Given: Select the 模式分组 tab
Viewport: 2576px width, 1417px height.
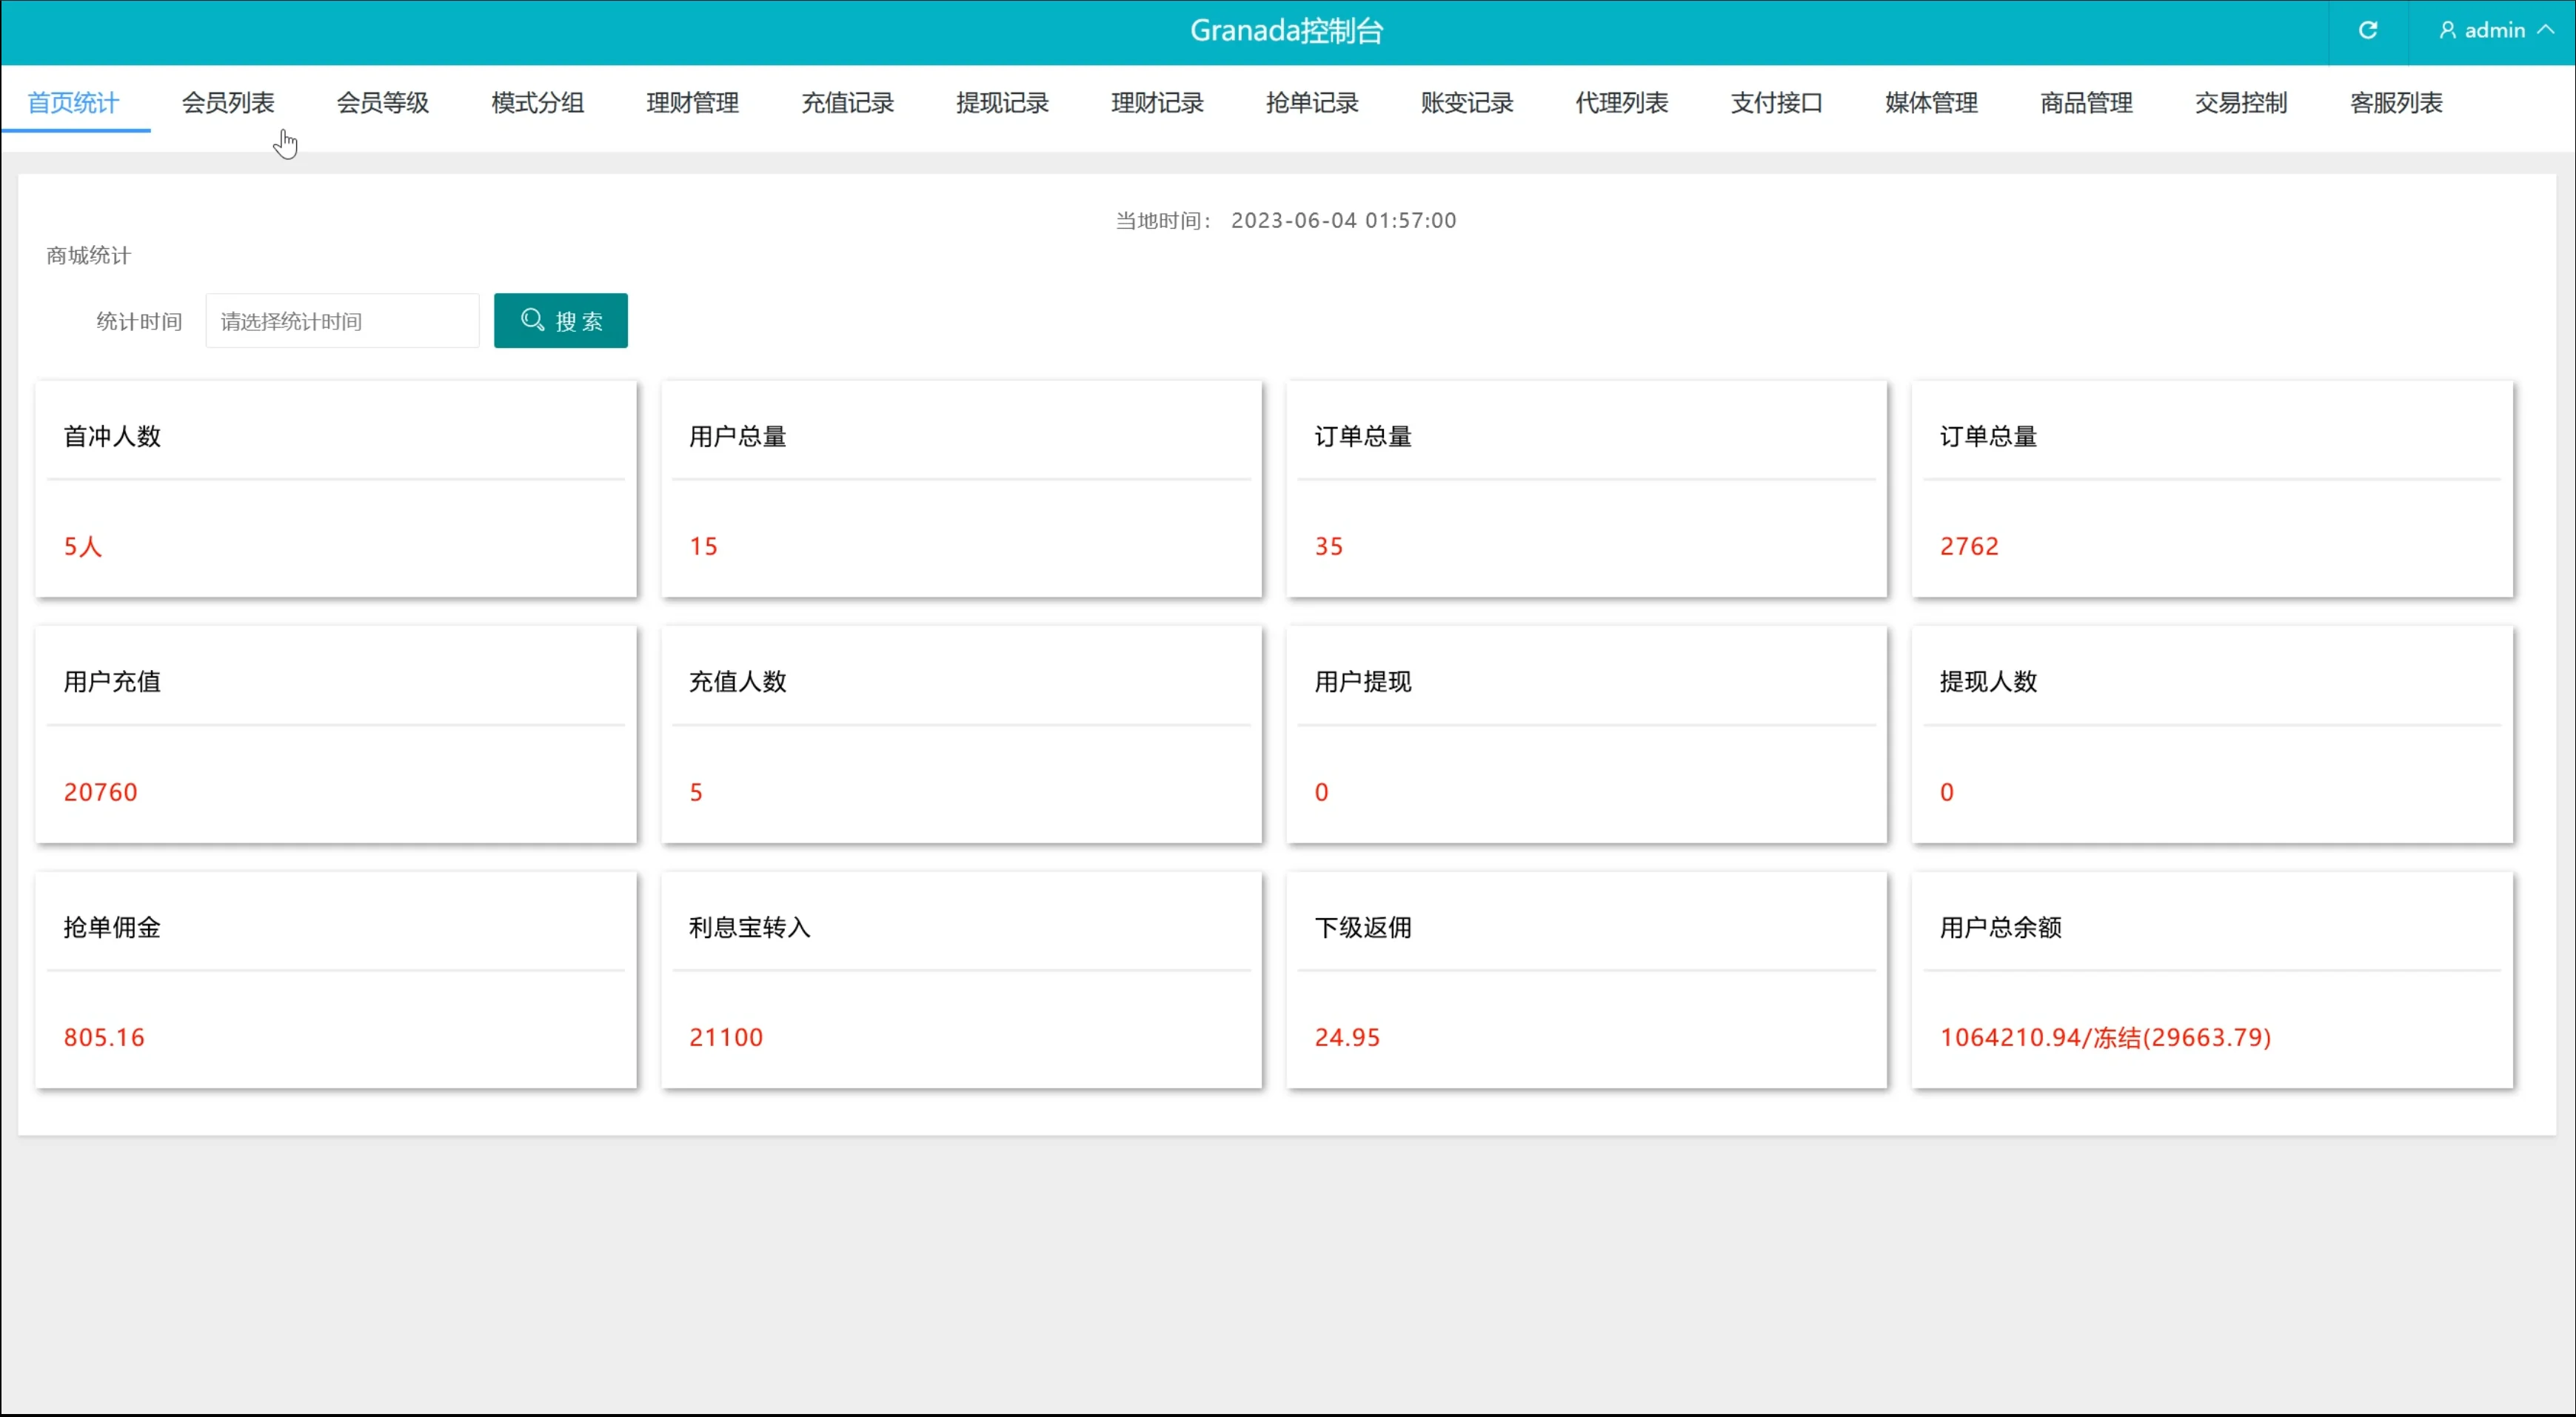Looking at the screenshot, I should coord(537,103).
